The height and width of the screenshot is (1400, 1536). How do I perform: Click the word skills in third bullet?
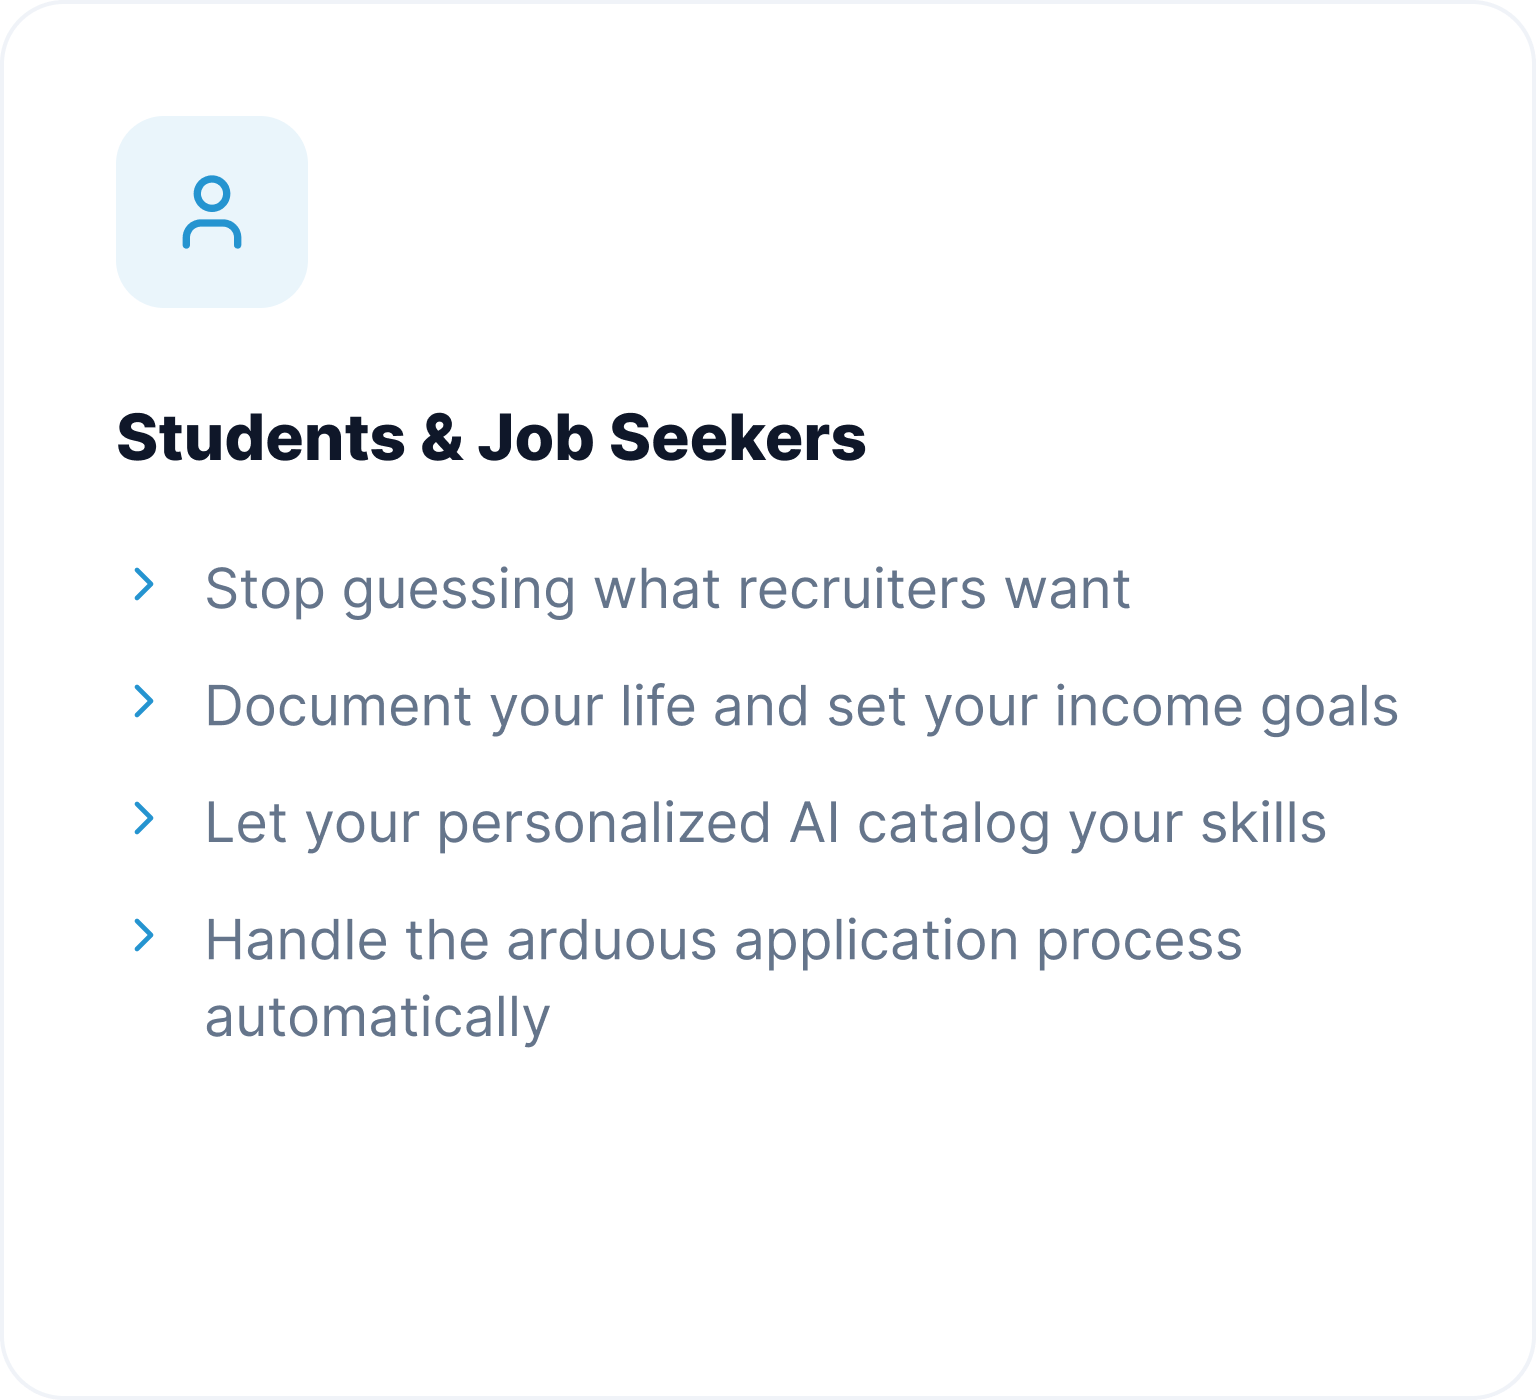(x=1263, y=823)
